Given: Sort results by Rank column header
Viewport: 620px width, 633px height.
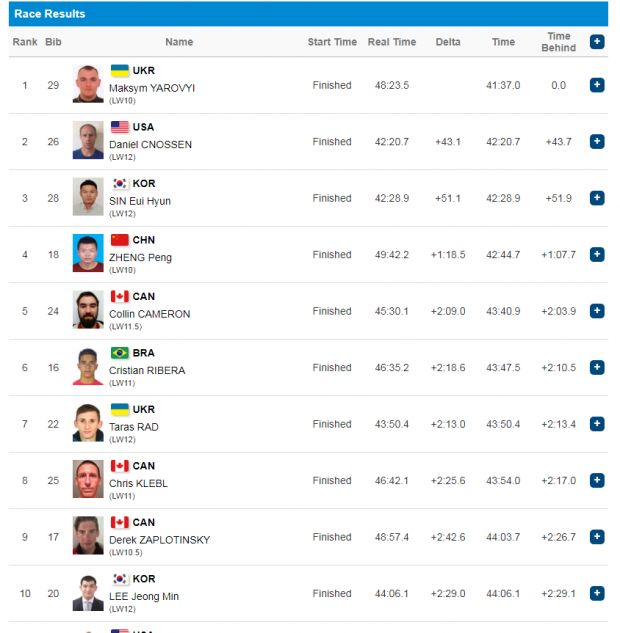Looking at the screenshot, I should pyautogui.click(x=25, y=42).
